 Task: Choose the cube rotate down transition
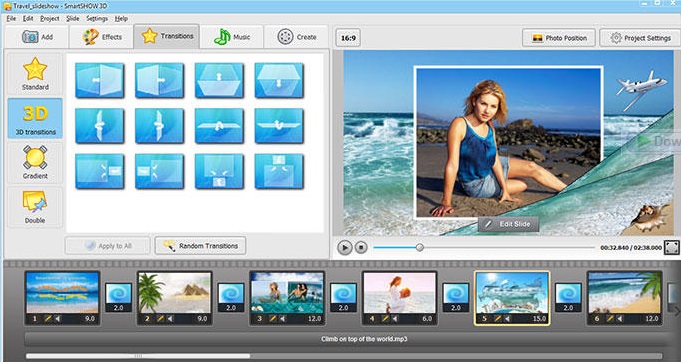coord(279,80)
